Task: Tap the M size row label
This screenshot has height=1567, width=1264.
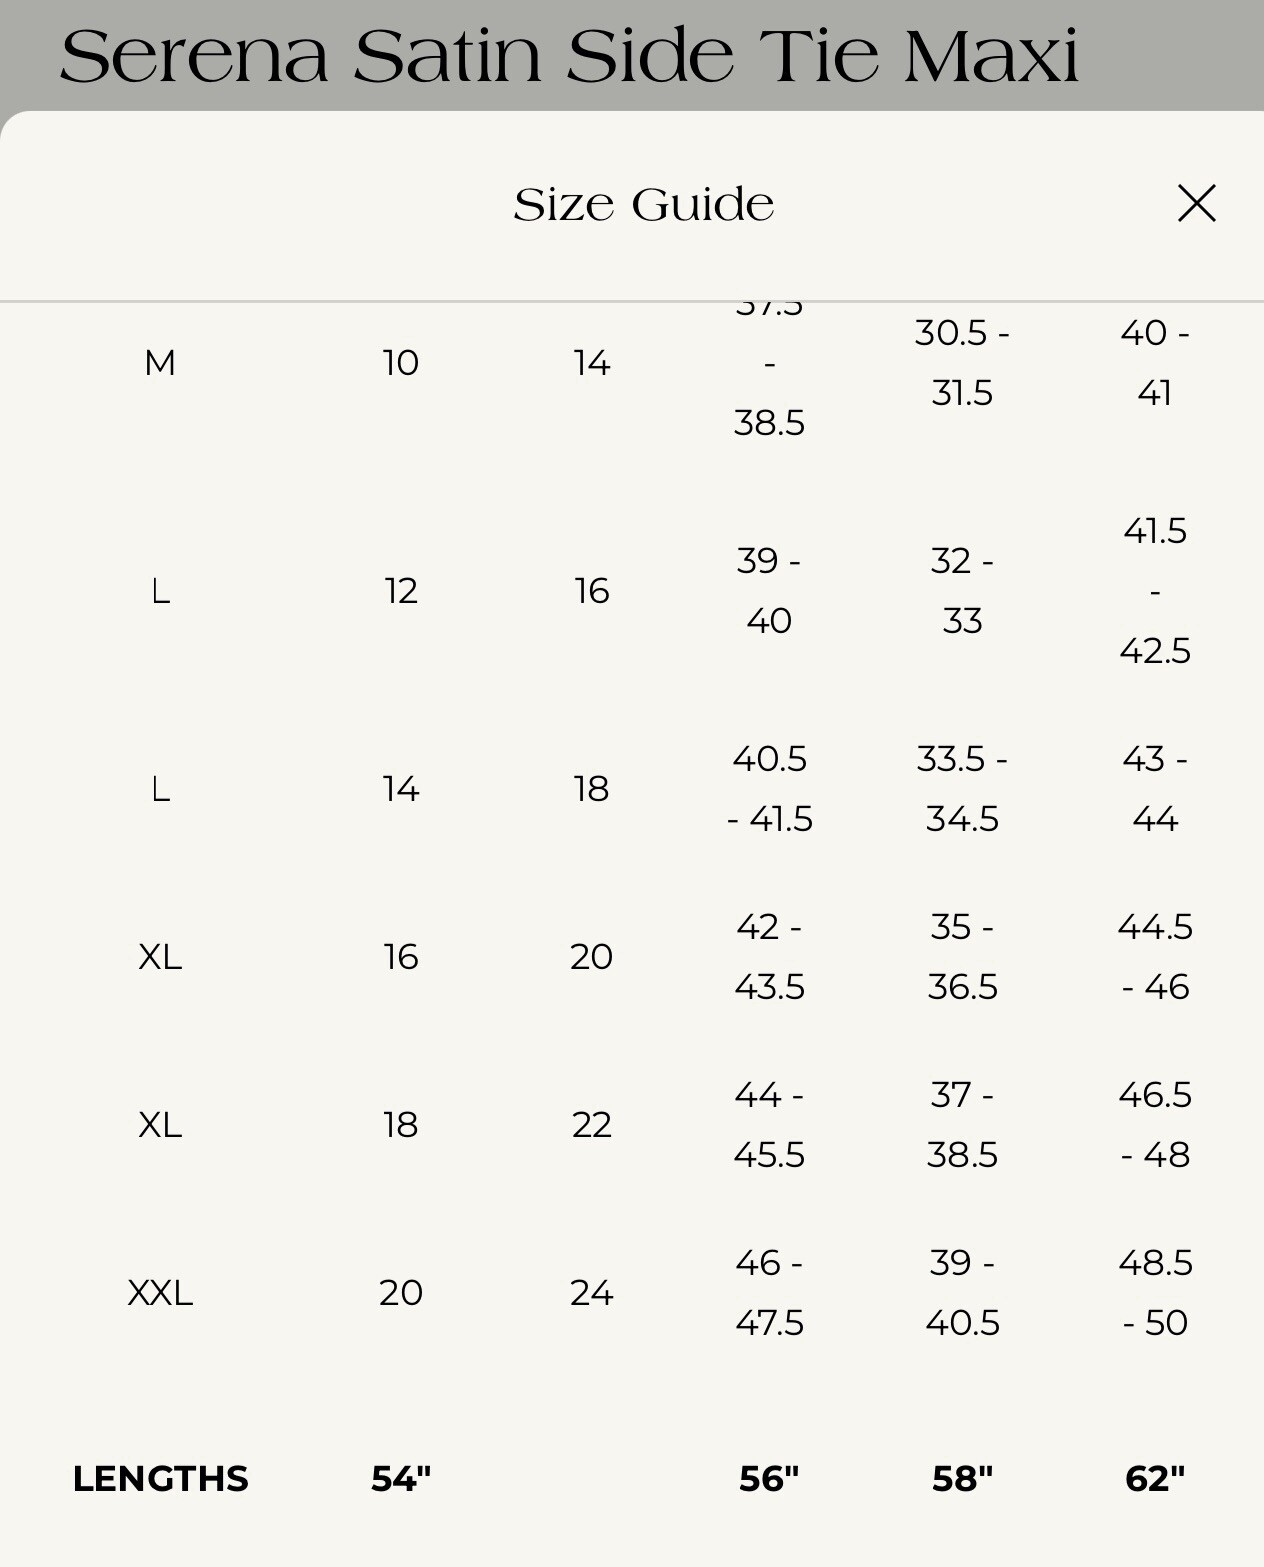Action: pos(160,363)
